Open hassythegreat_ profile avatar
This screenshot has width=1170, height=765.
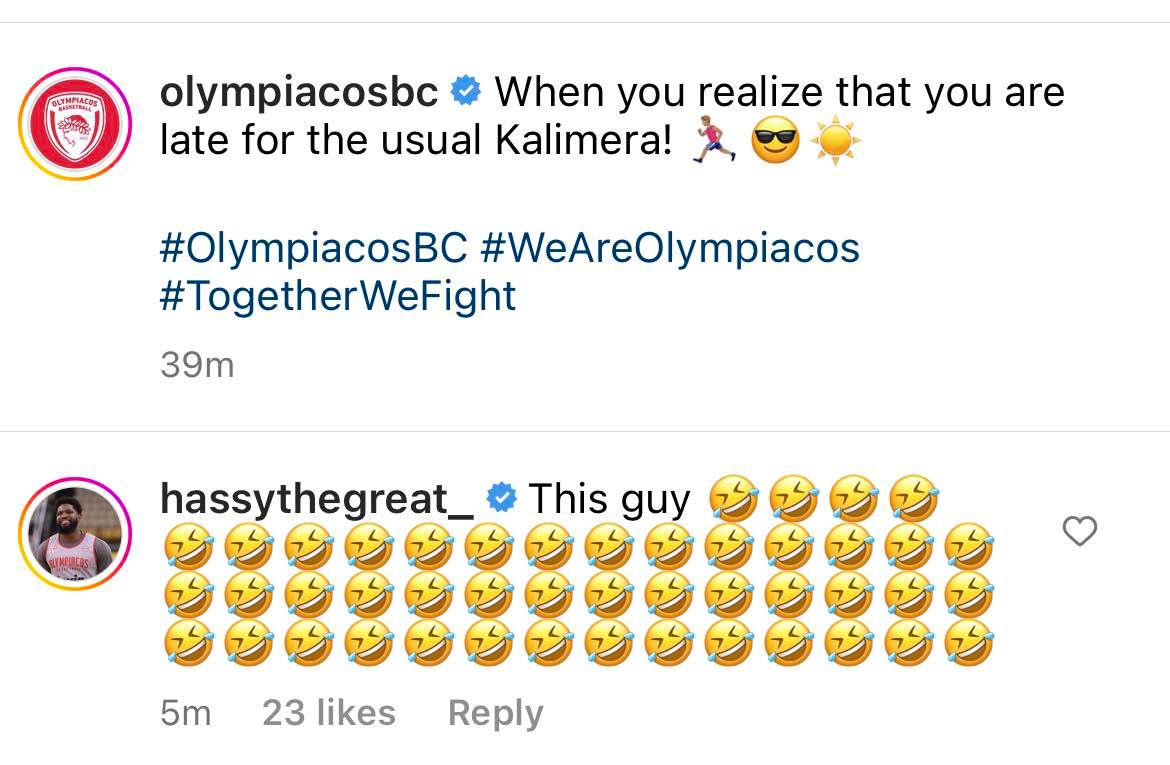(x=75, y=535)
